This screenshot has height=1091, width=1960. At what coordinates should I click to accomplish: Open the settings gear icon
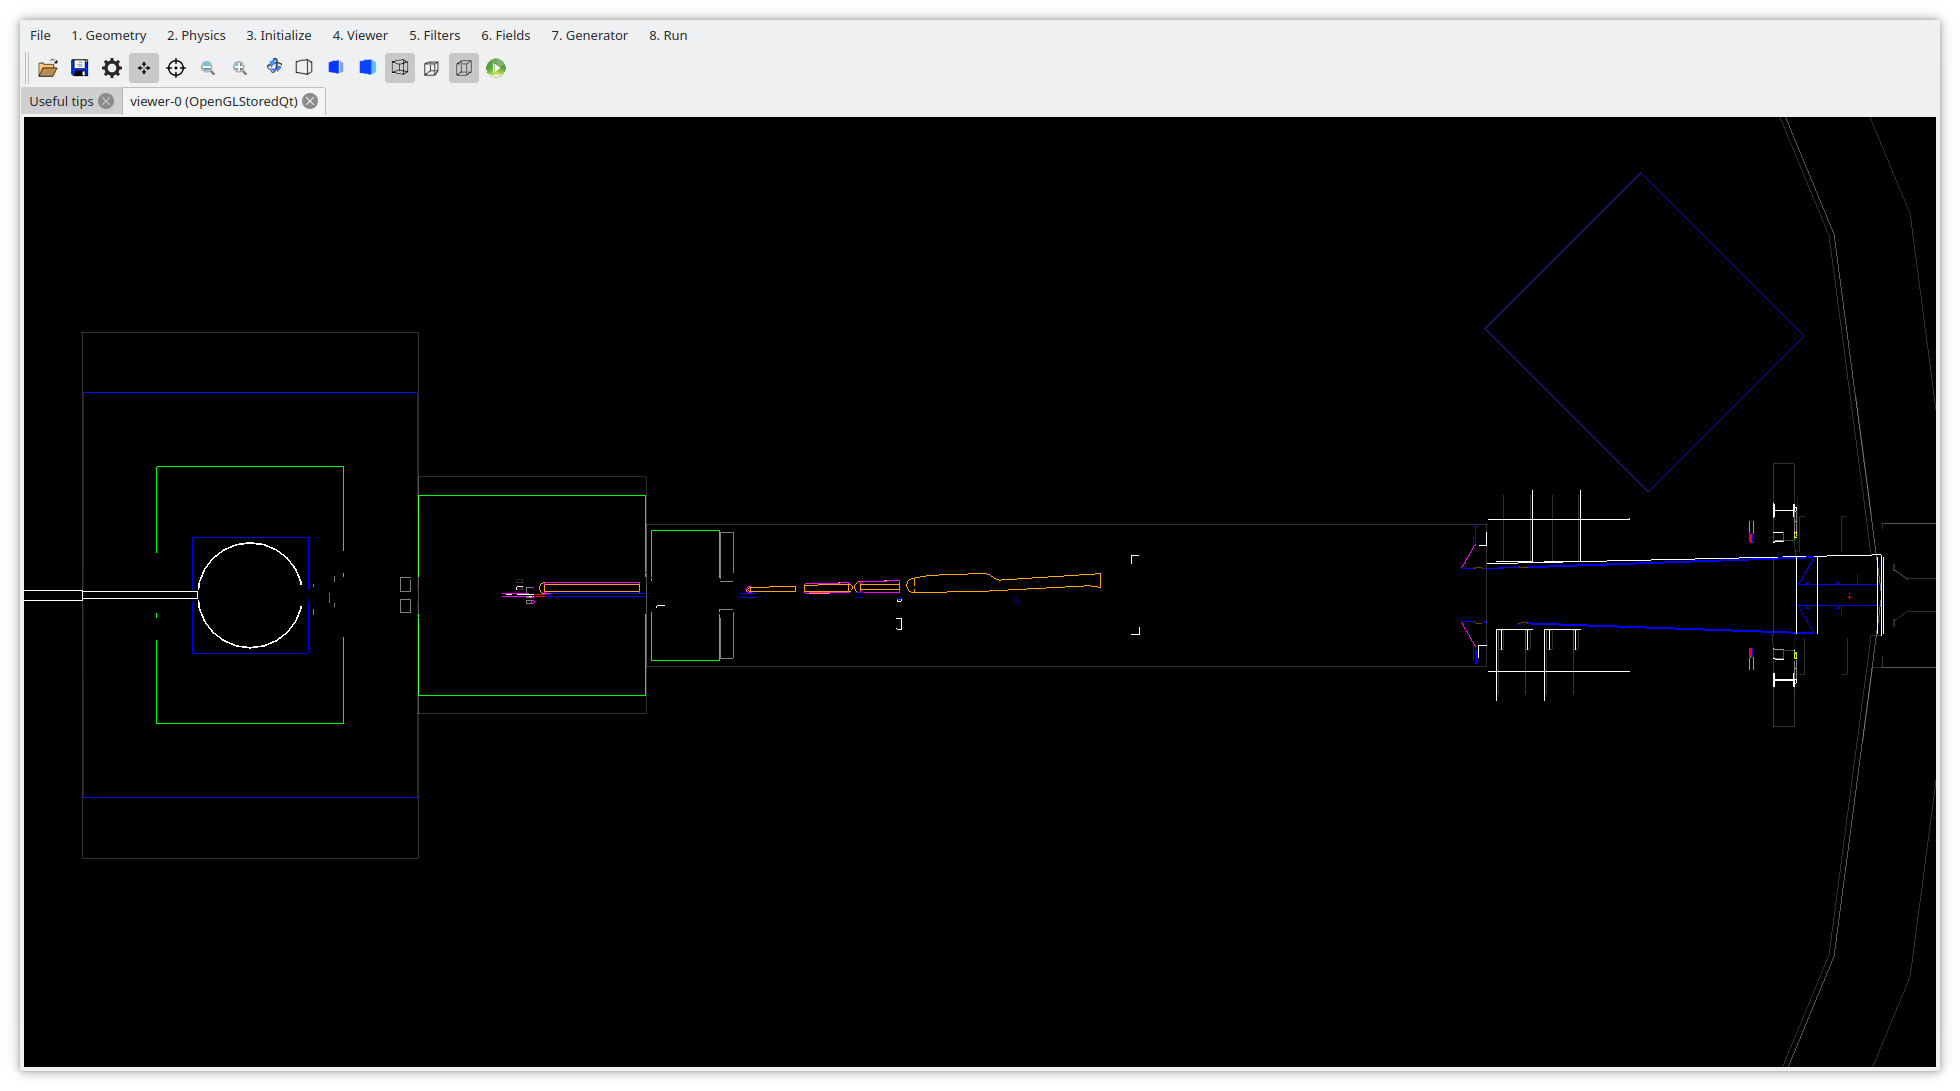pos(112,67)
